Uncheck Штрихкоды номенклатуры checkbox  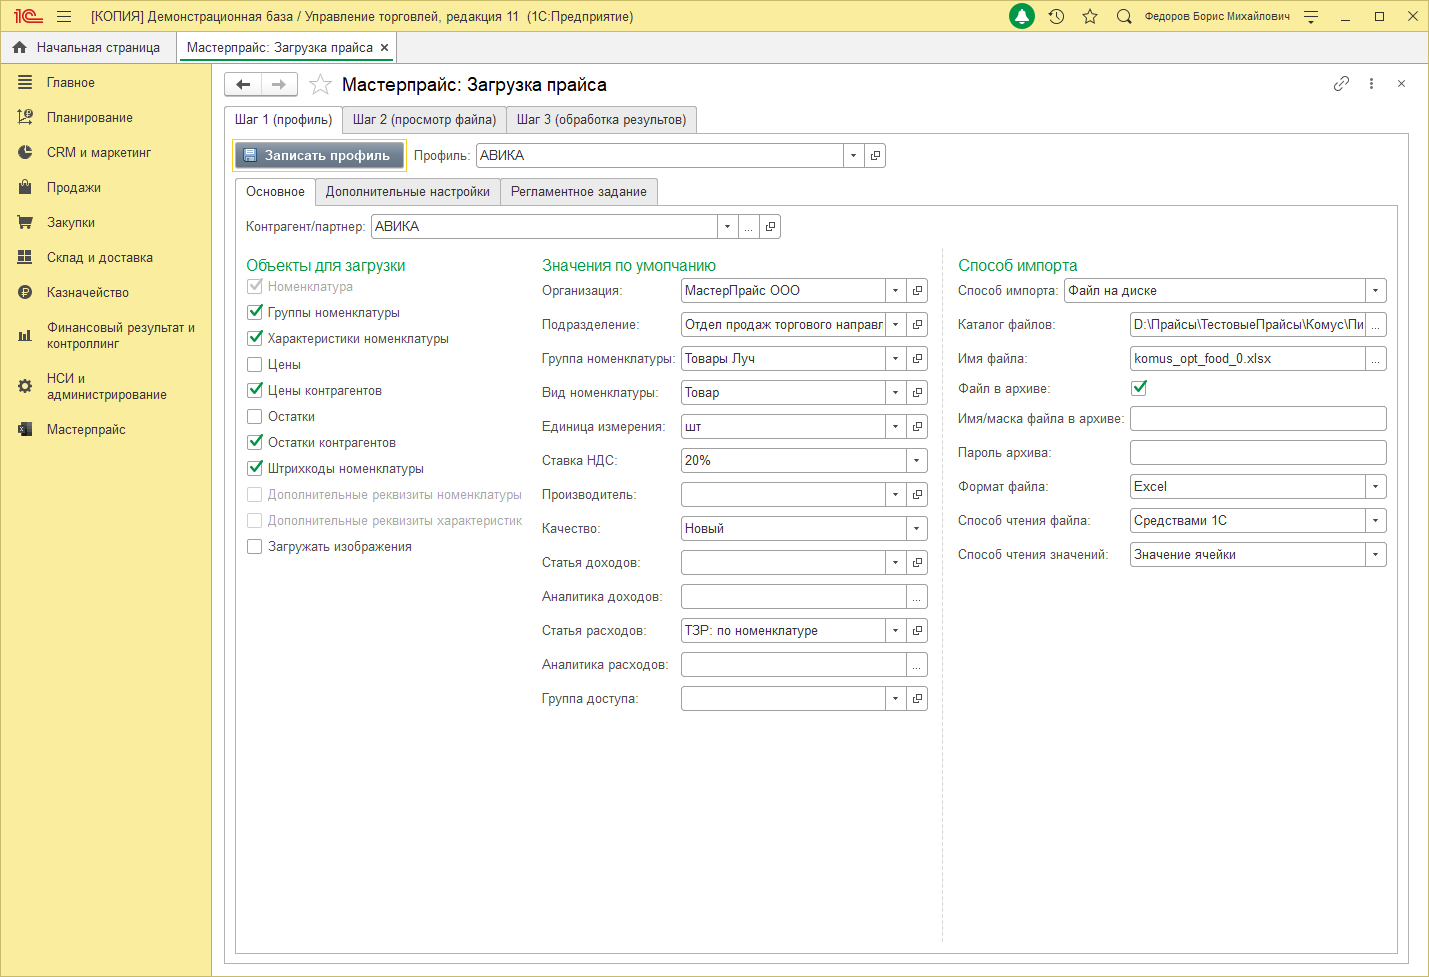(255, 469)
